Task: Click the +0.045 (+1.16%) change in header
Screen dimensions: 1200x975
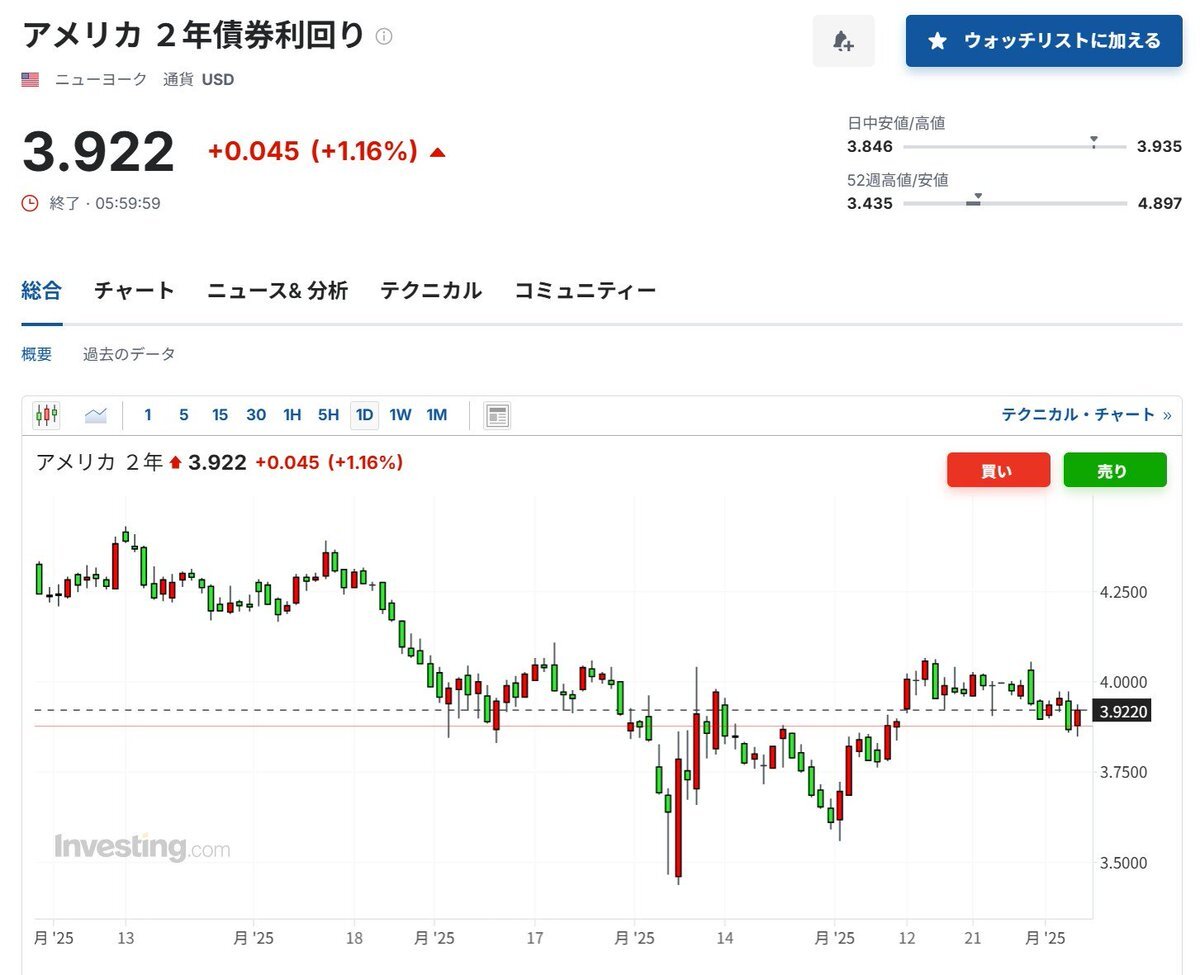Action: pos(312,152)
